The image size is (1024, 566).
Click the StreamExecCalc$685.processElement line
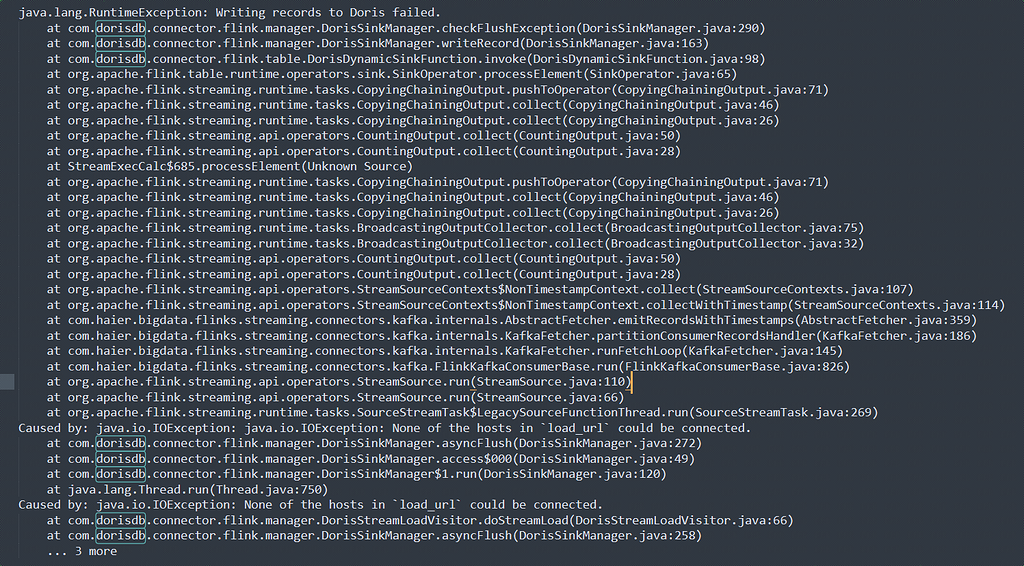pos(230,166)
